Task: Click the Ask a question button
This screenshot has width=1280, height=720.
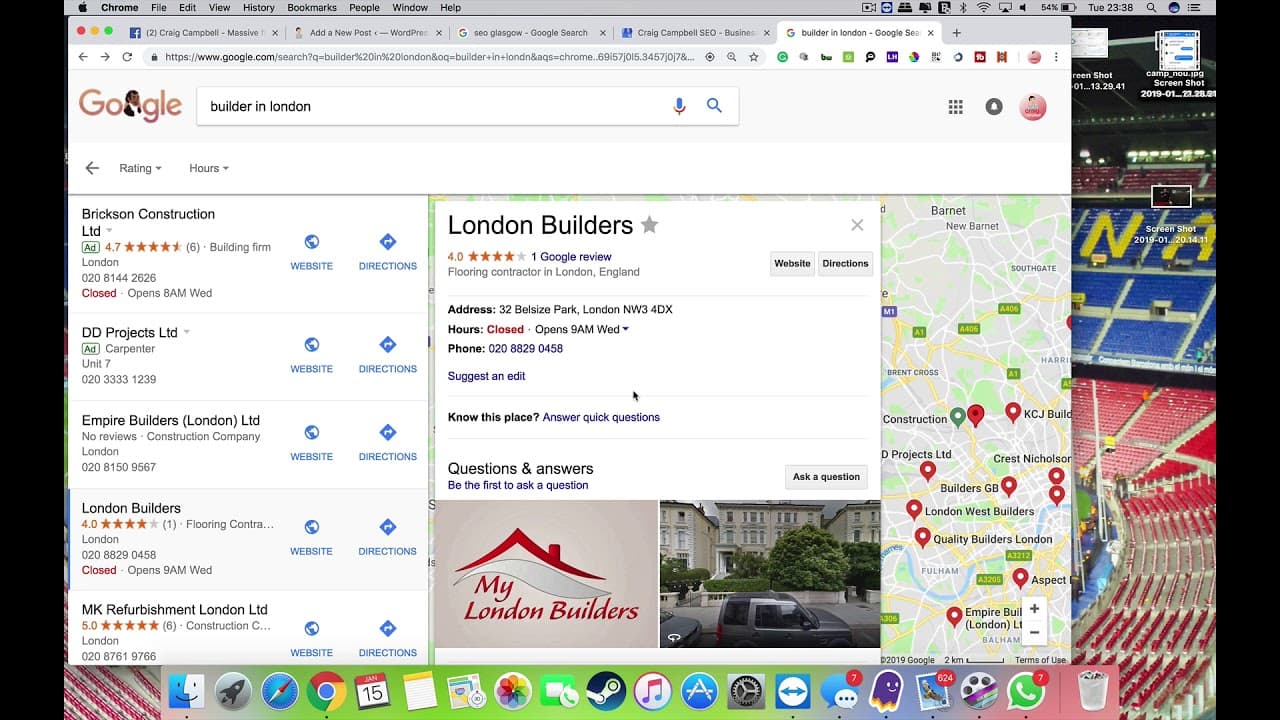Action: coord(826,477)
